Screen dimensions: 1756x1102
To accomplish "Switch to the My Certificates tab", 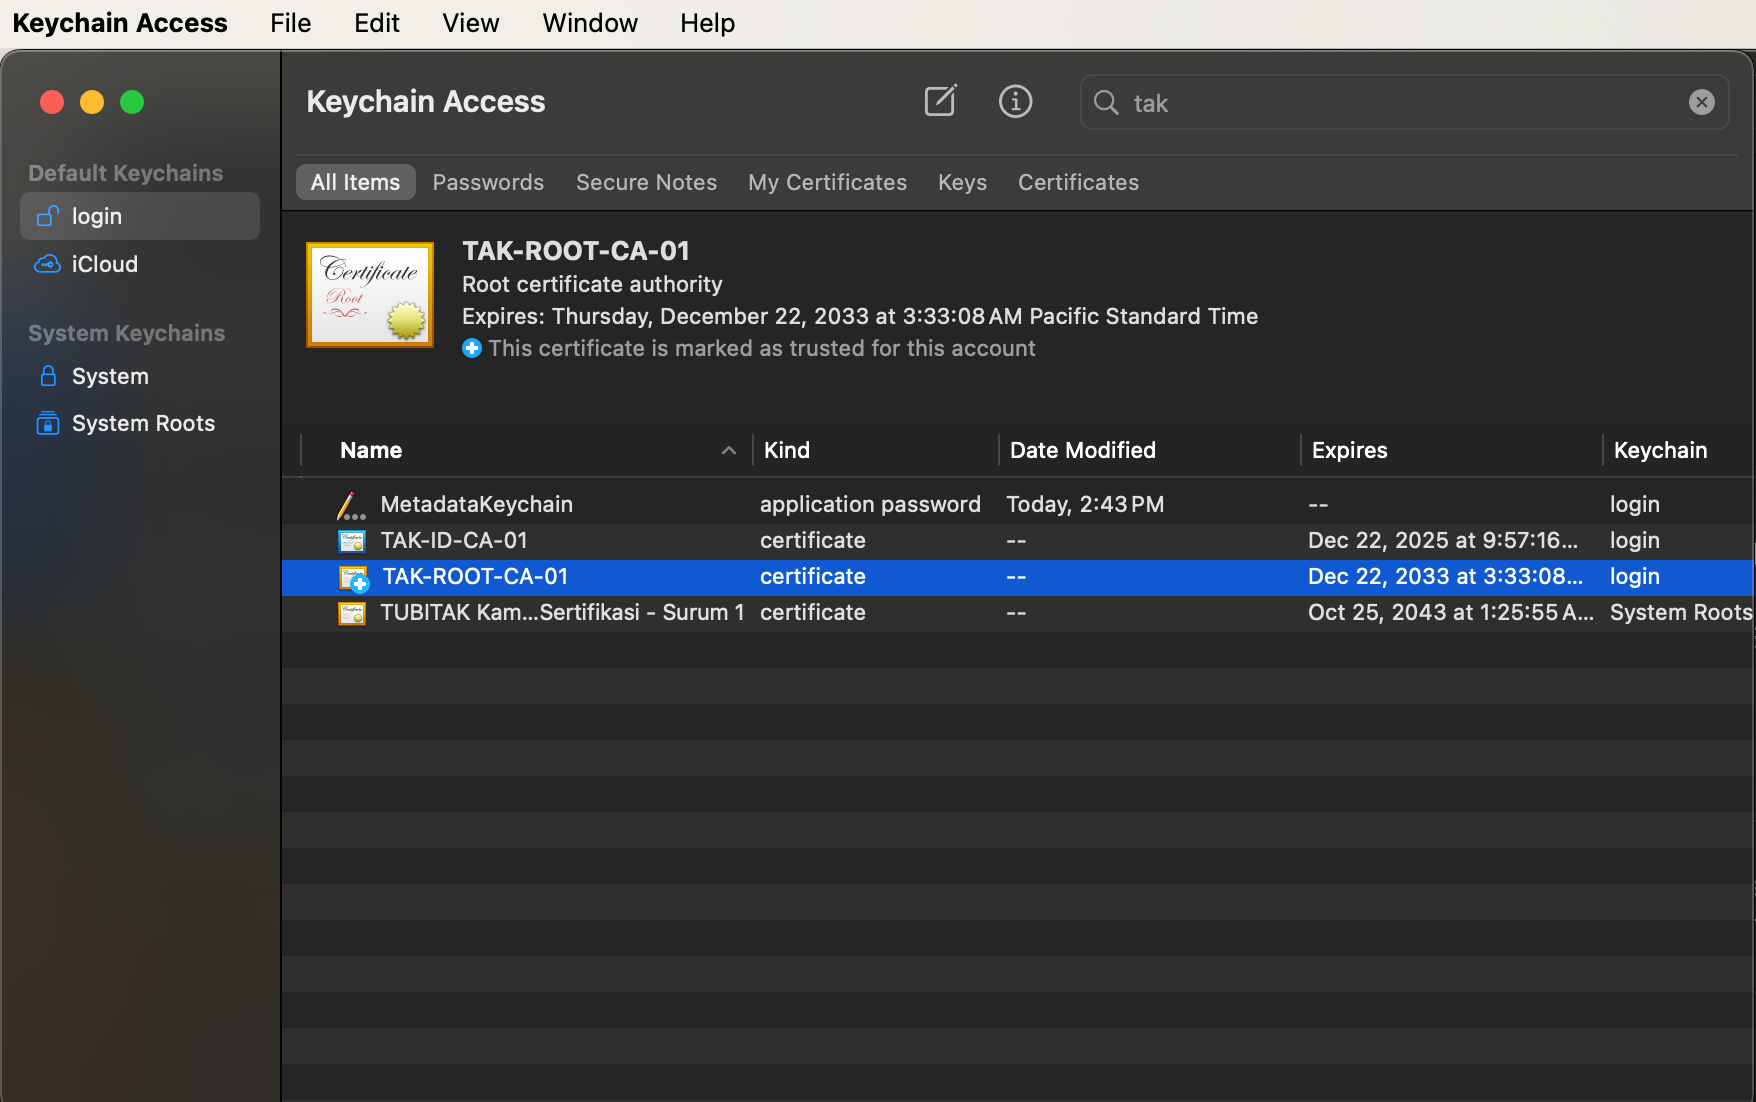I will click(x=827, y=182).
